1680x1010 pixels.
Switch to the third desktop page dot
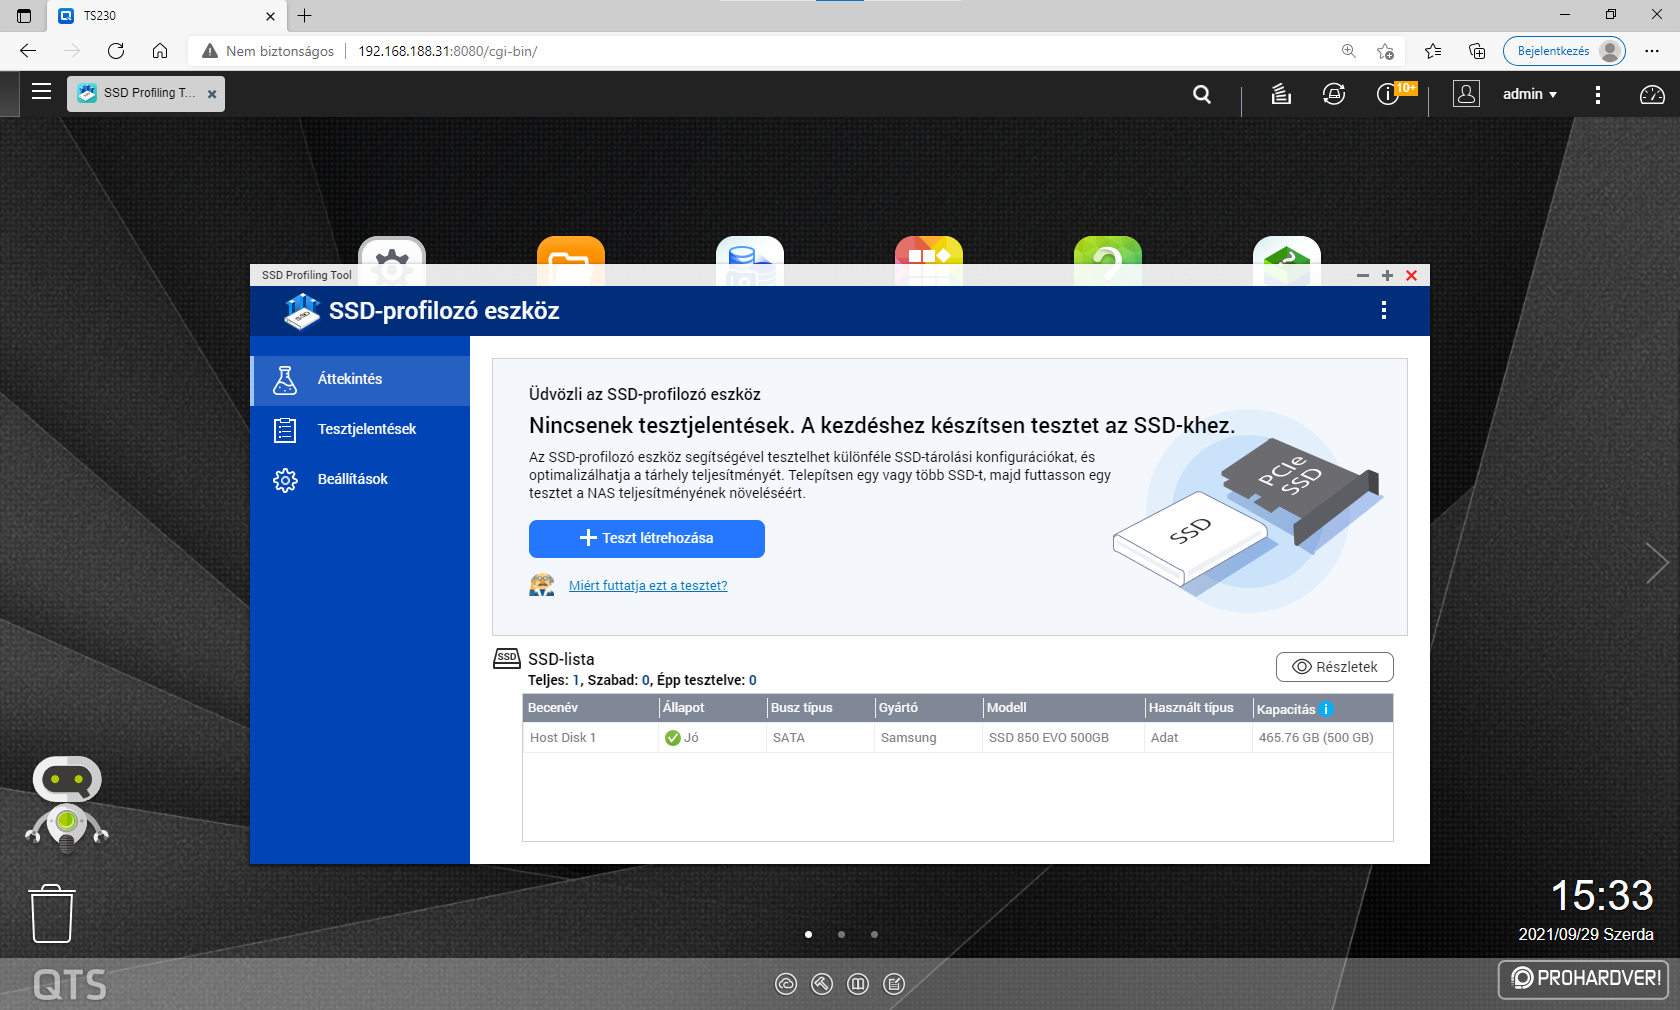coord(874,934)
